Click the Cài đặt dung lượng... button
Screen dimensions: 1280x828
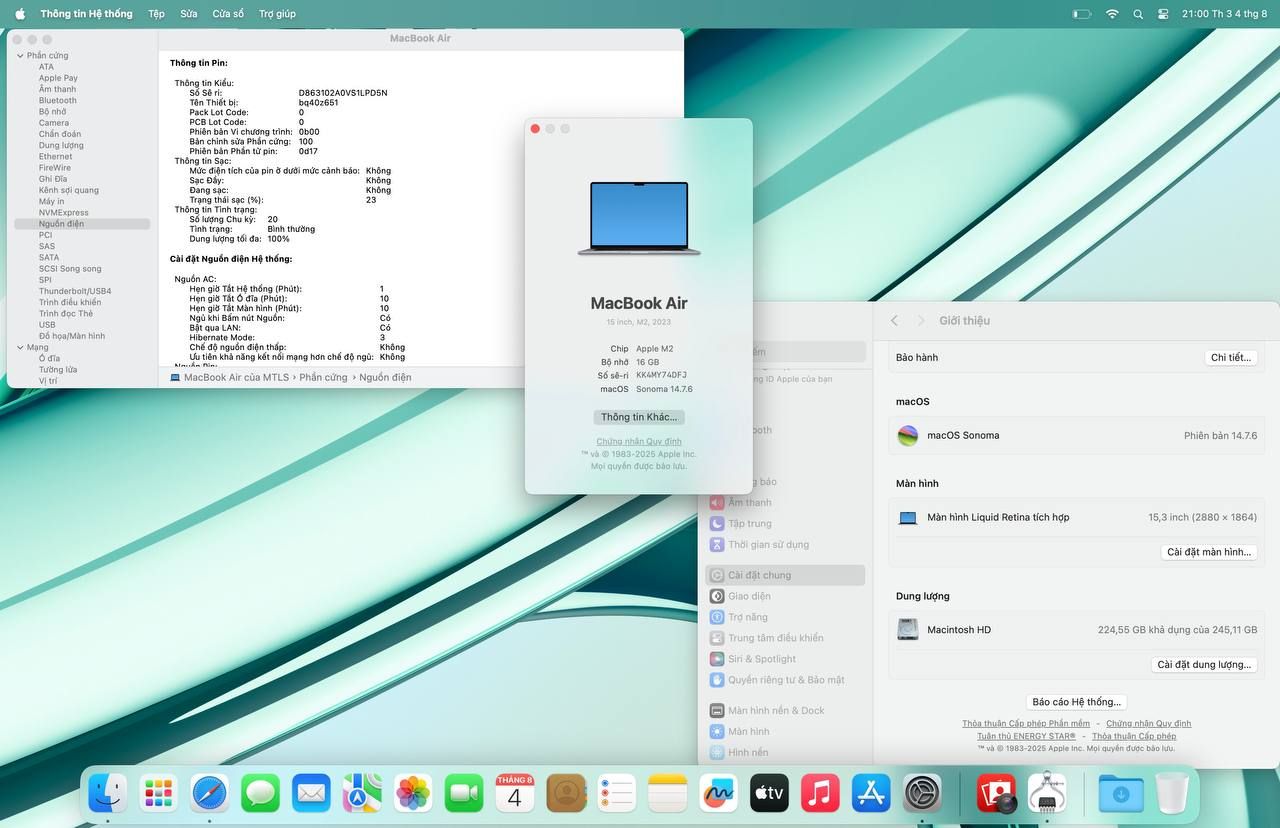(1204, 665)
